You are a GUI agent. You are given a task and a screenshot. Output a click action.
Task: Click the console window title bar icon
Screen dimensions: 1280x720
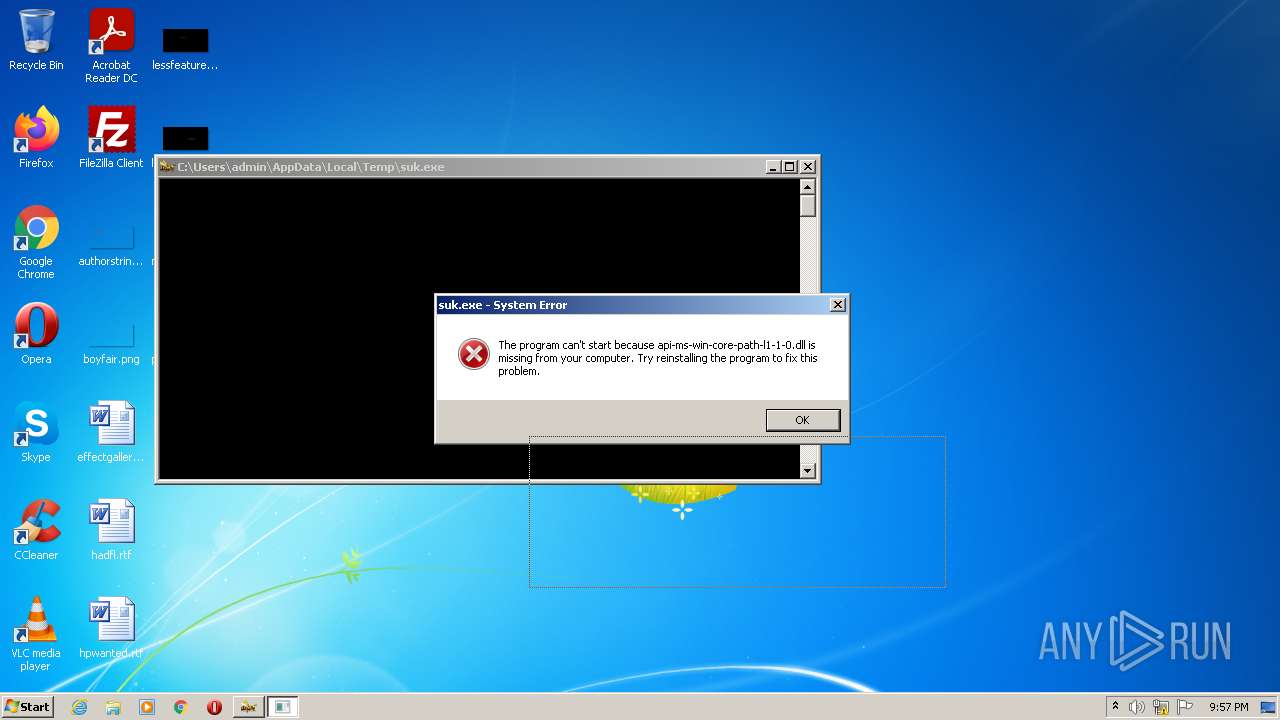point(167,167)
